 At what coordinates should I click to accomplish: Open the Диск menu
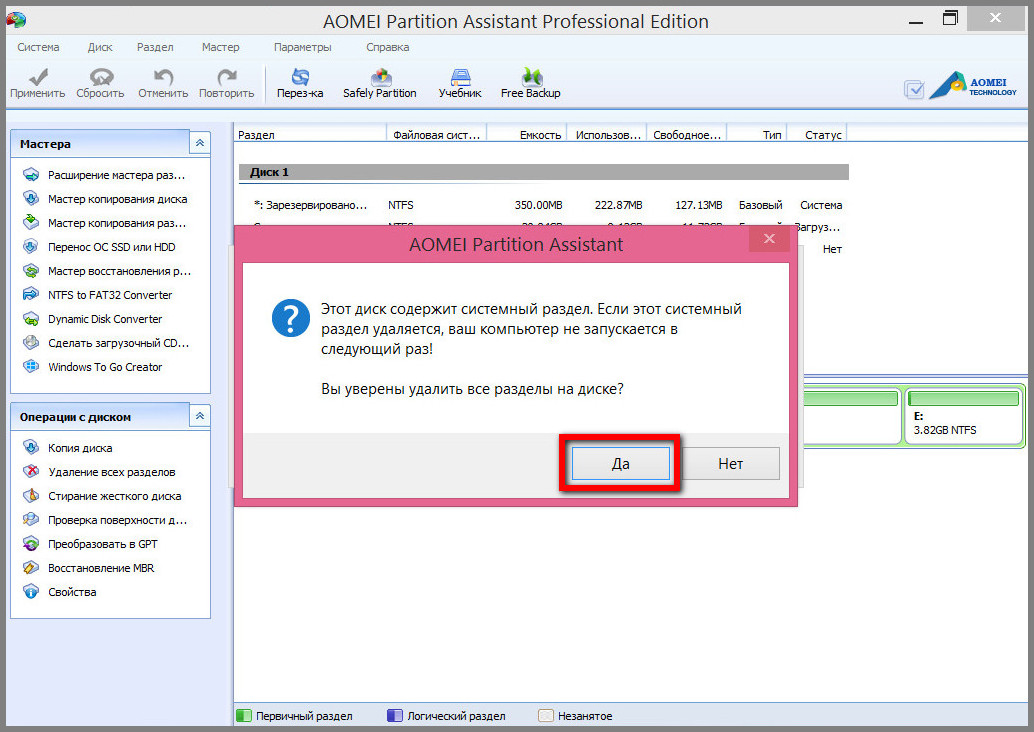pyautogui.click(x=100, y=47)
